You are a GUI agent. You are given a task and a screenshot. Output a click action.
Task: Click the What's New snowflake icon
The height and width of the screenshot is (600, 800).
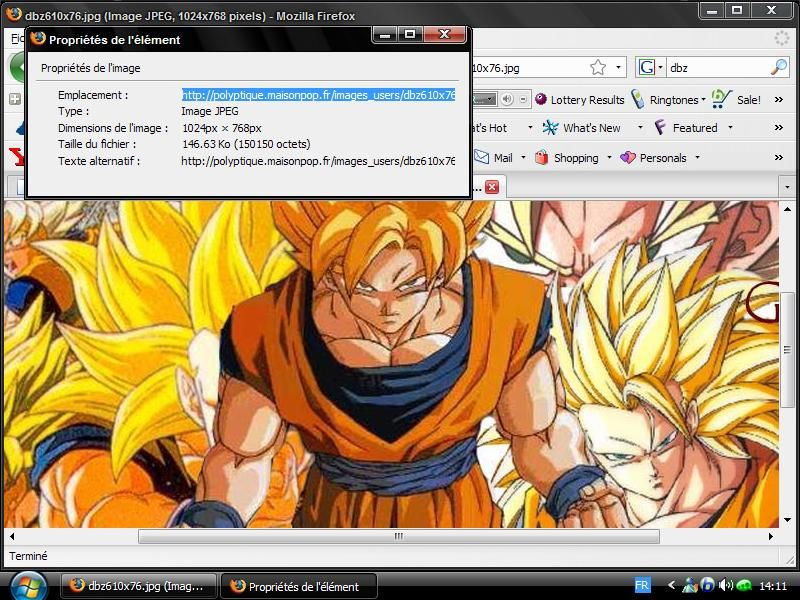pyautogui.click(x=550, y=128)
